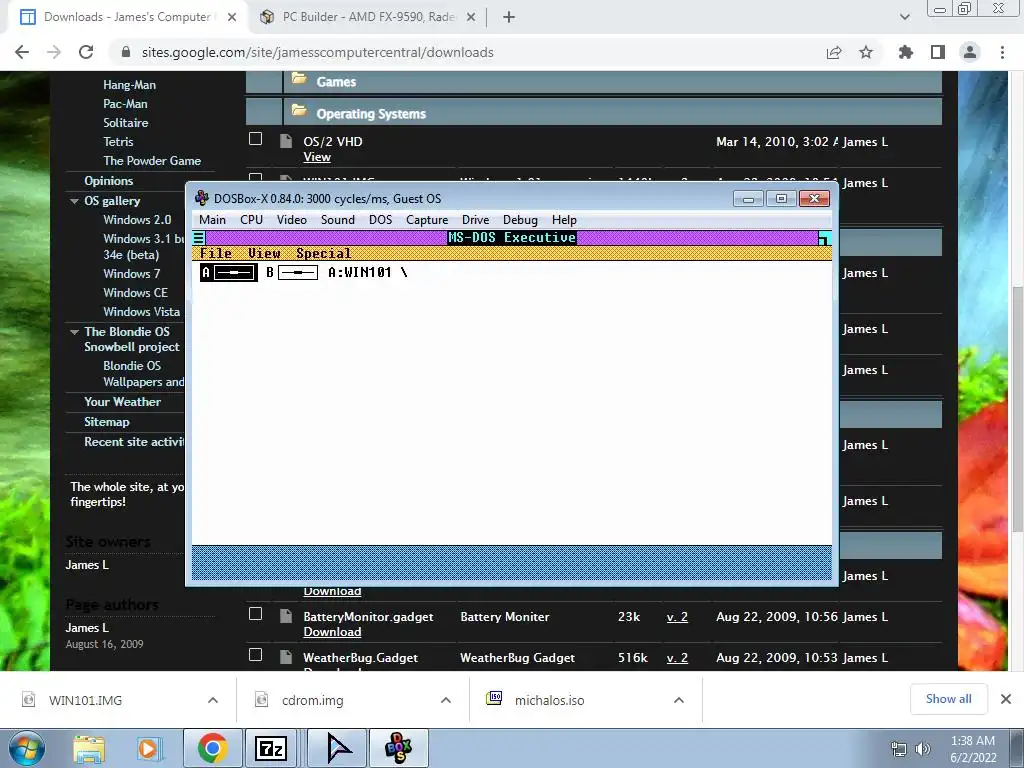Click the site padlock icon

(x=126, y=52)
